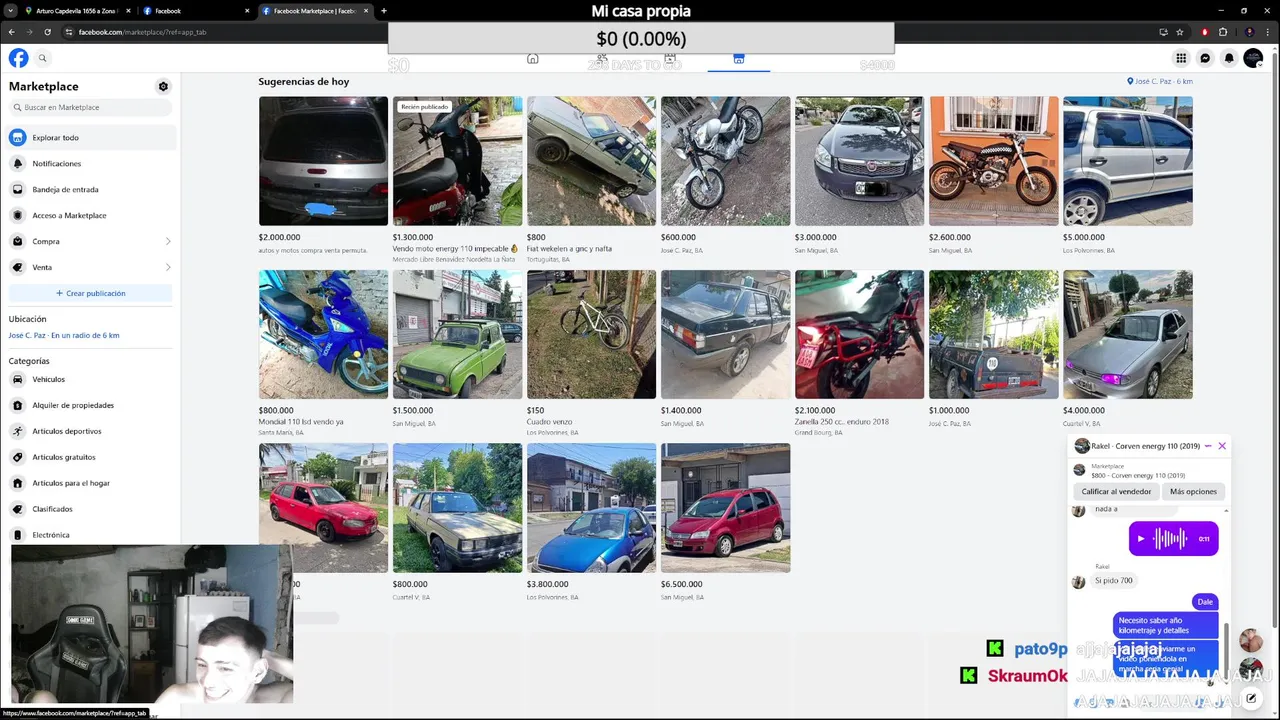Open the Chrome three-dot menu

point(1268,32)
